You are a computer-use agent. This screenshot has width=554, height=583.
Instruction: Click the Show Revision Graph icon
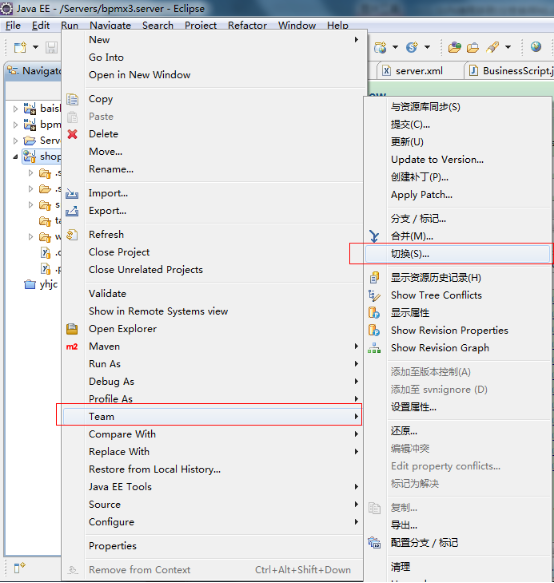[x=374, y=348]
